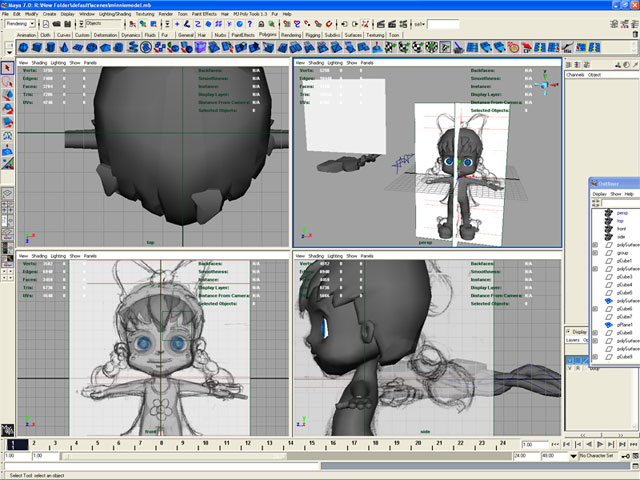This screenshot has height=480, width=640.
Task: Click the Save Scene disk icon
Action: click(67, 24)
